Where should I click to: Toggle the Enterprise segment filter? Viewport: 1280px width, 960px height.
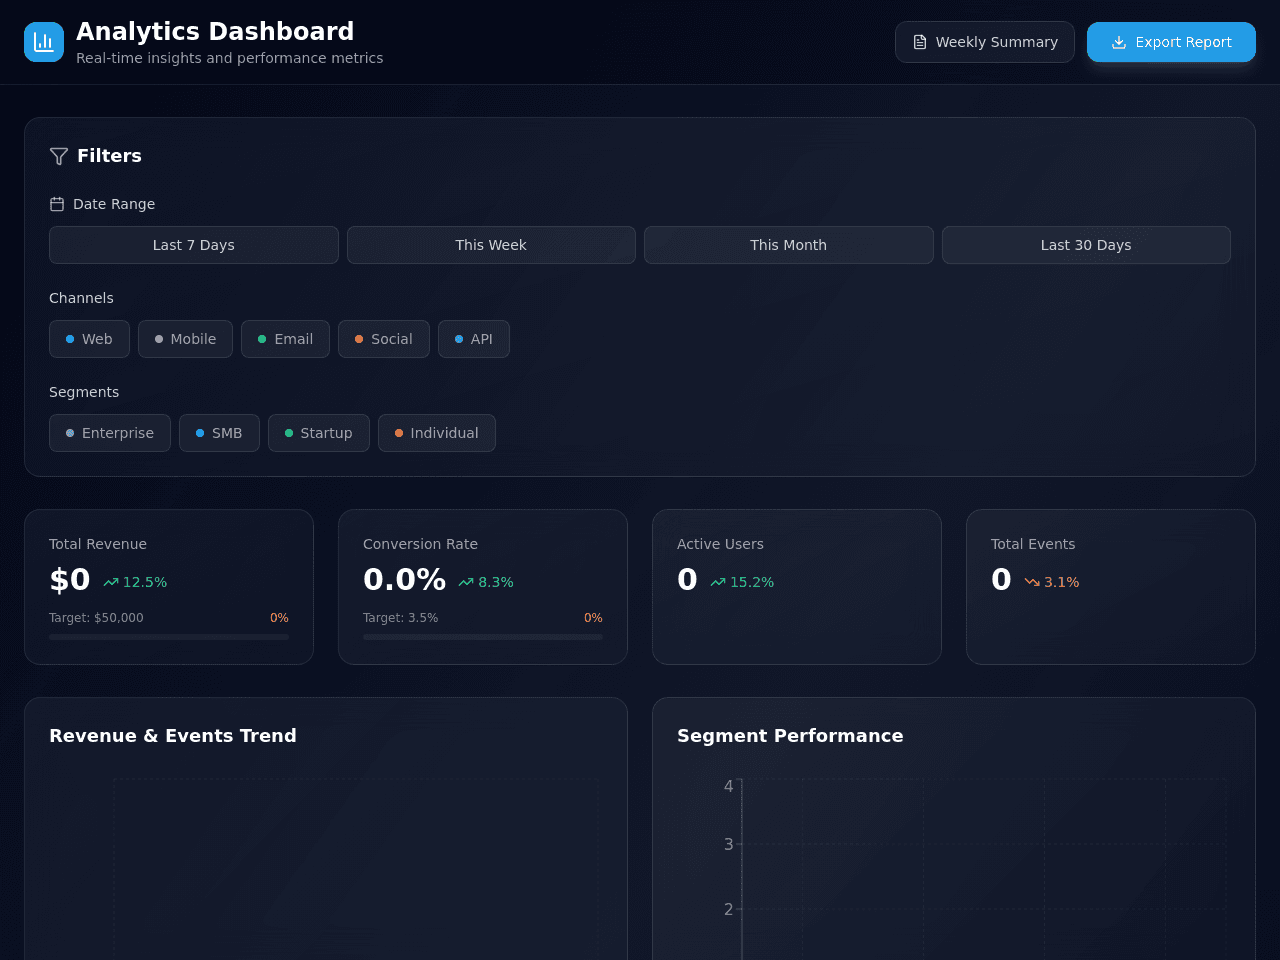110,433
